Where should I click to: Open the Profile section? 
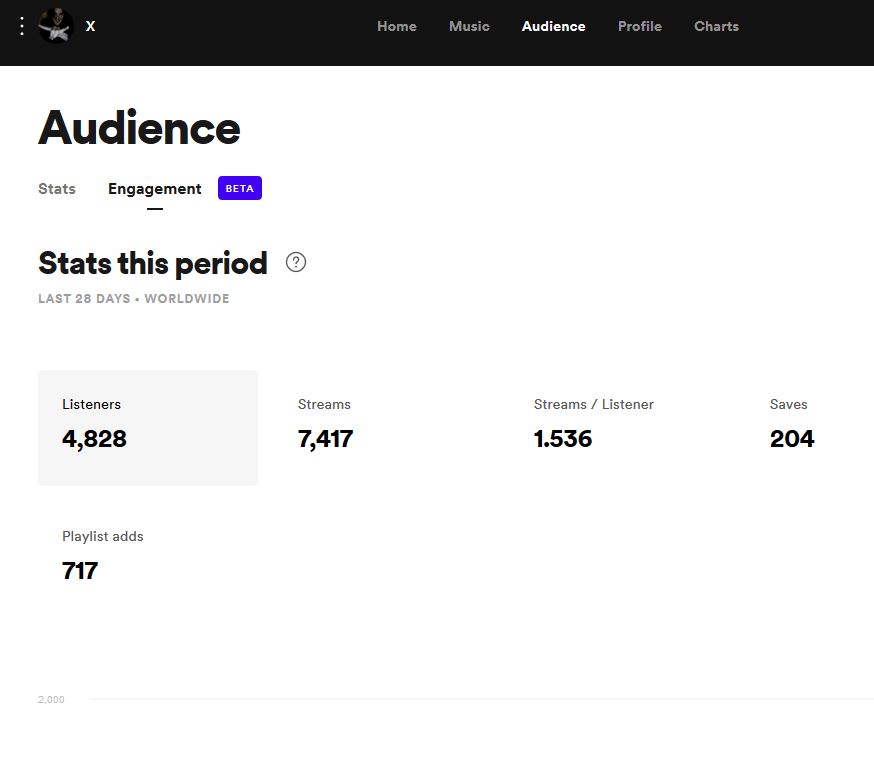point(640,26)
